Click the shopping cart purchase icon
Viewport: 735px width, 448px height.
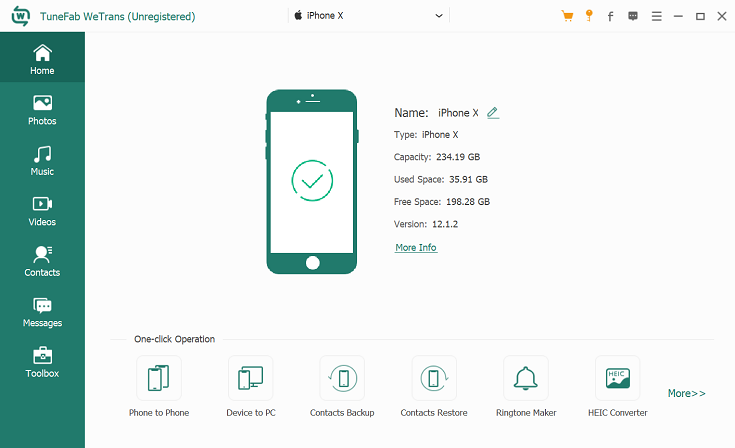coord(567,16)
